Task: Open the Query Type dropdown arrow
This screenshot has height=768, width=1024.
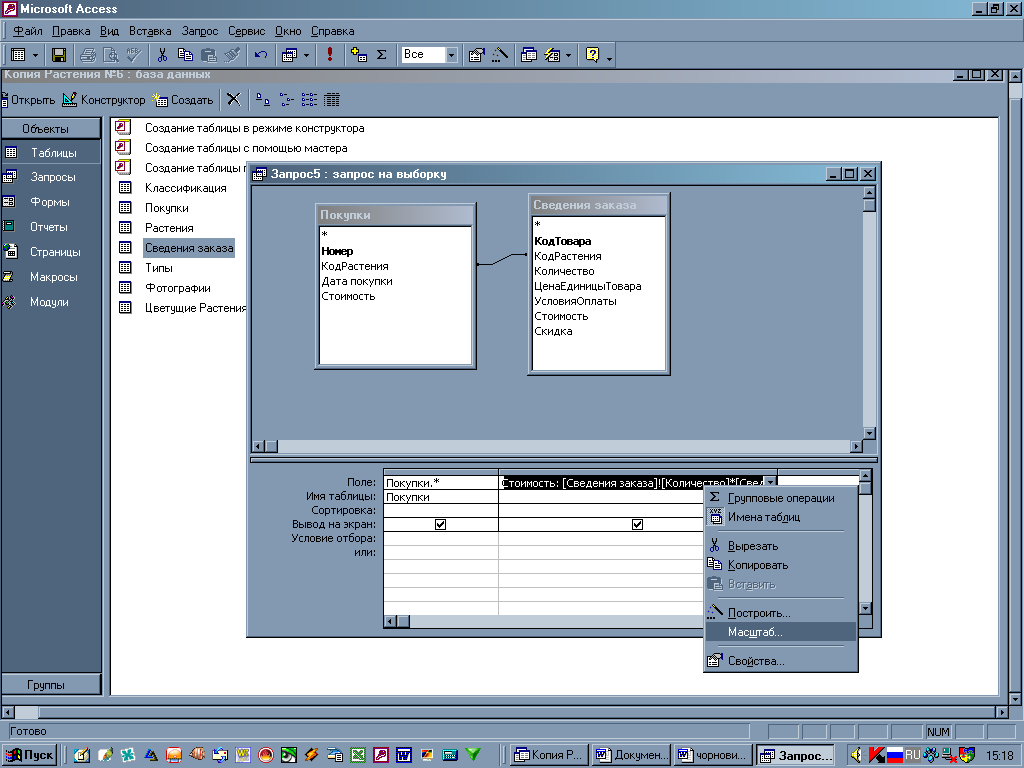Action: (x=306, y=56)
